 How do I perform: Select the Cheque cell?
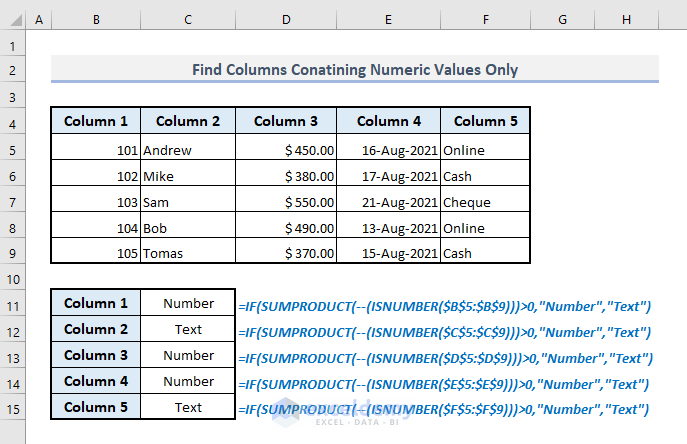pos(485,202)
